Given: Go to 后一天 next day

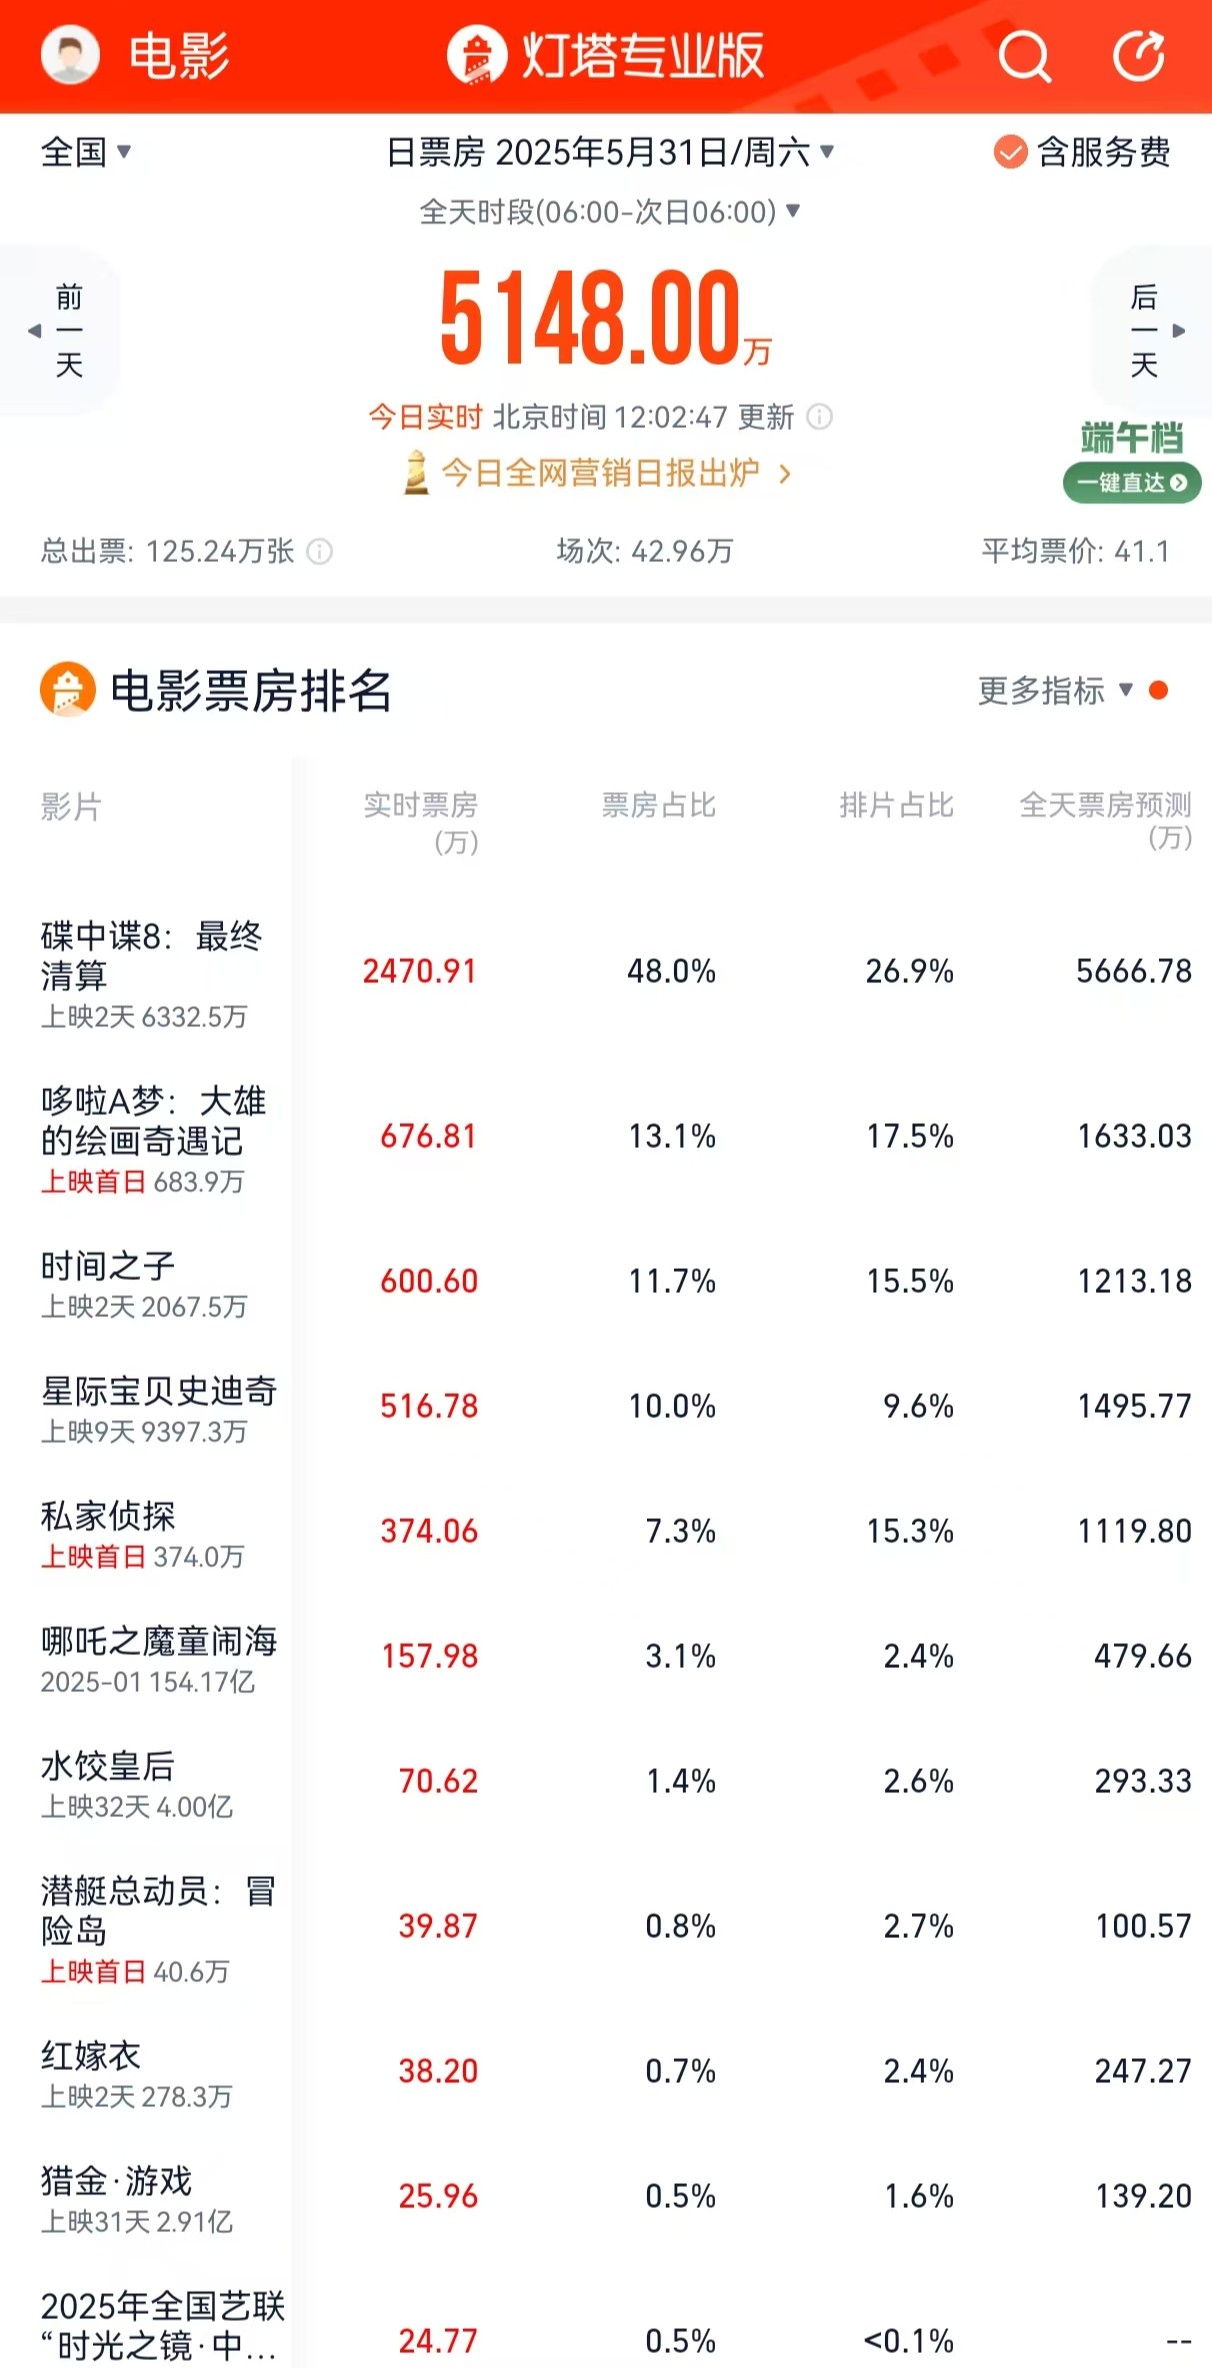Looking at the screenshot, I should tap(1152, 330).
